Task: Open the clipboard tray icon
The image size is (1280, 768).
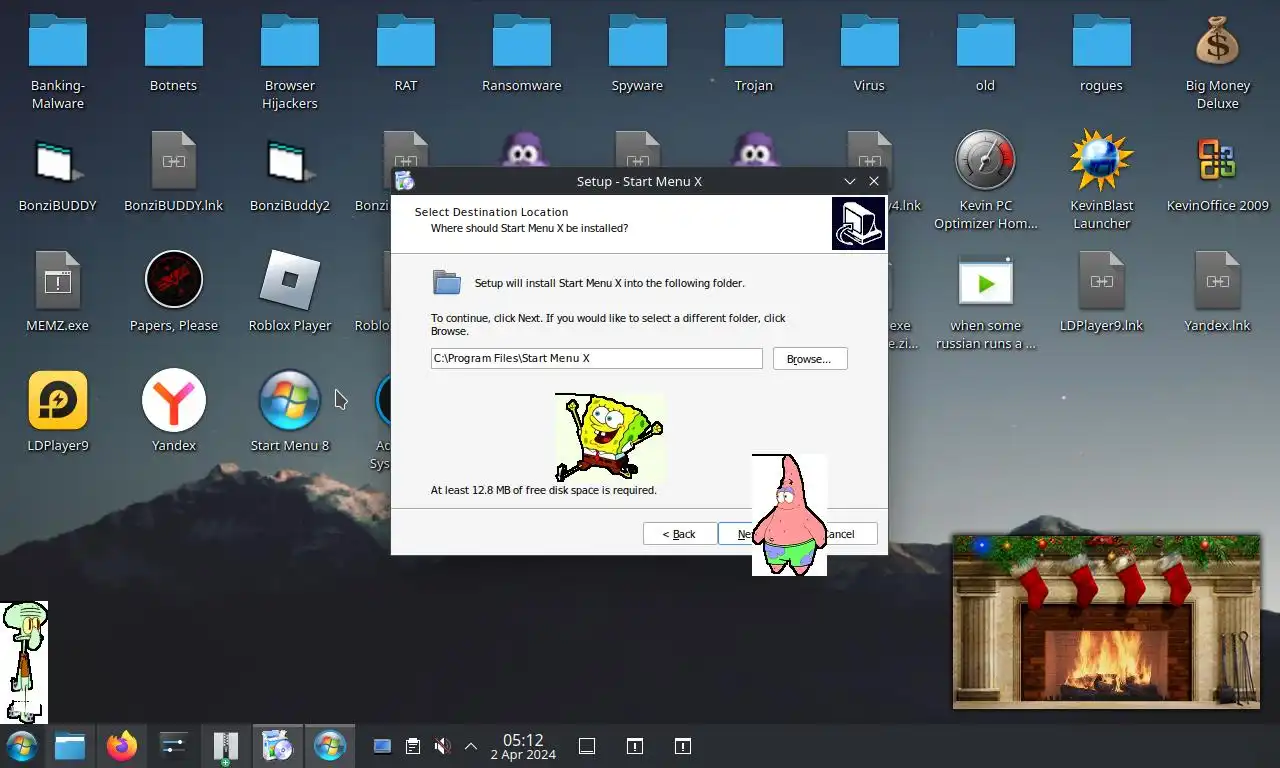Action: [412, 746]
